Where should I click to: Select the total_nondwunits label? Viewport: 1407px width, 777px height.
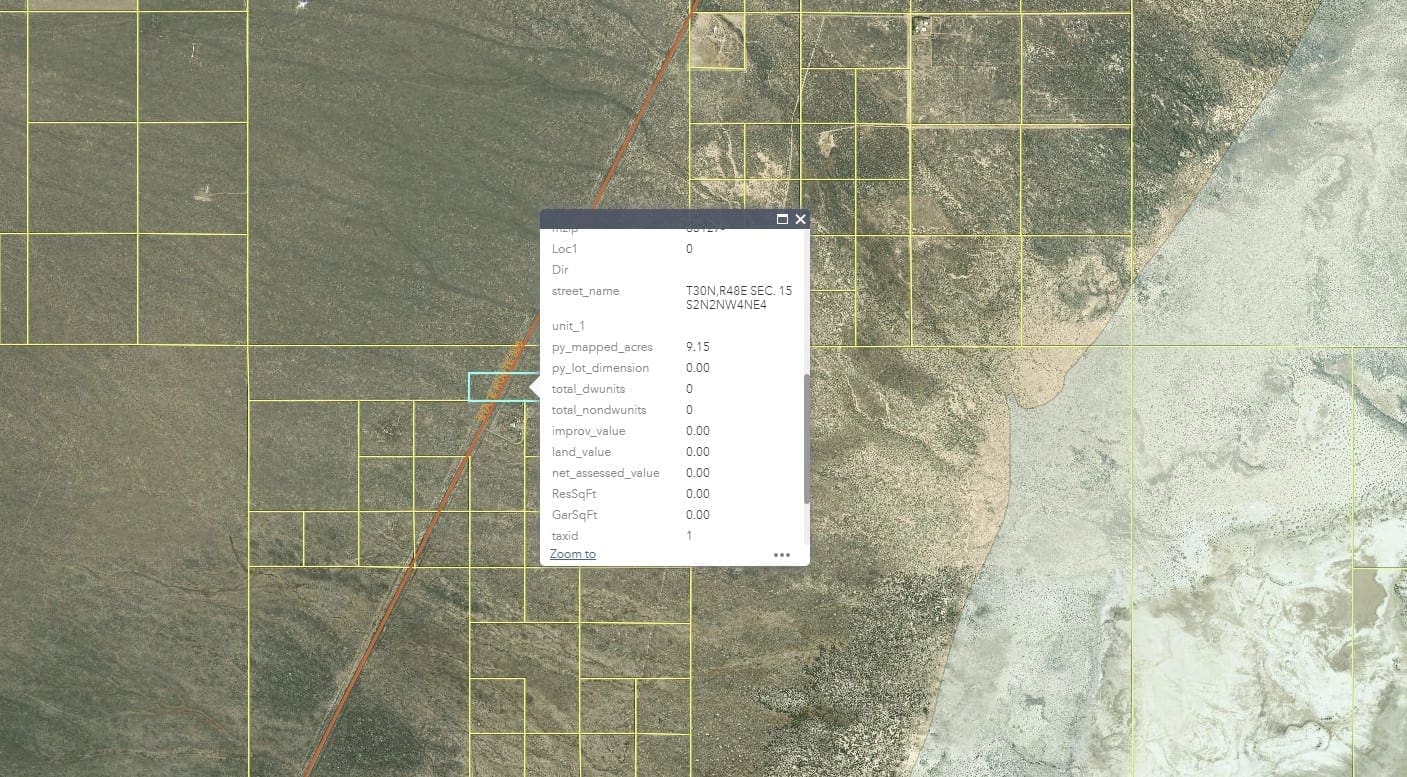pyautogui.click(x=599, y=410)
